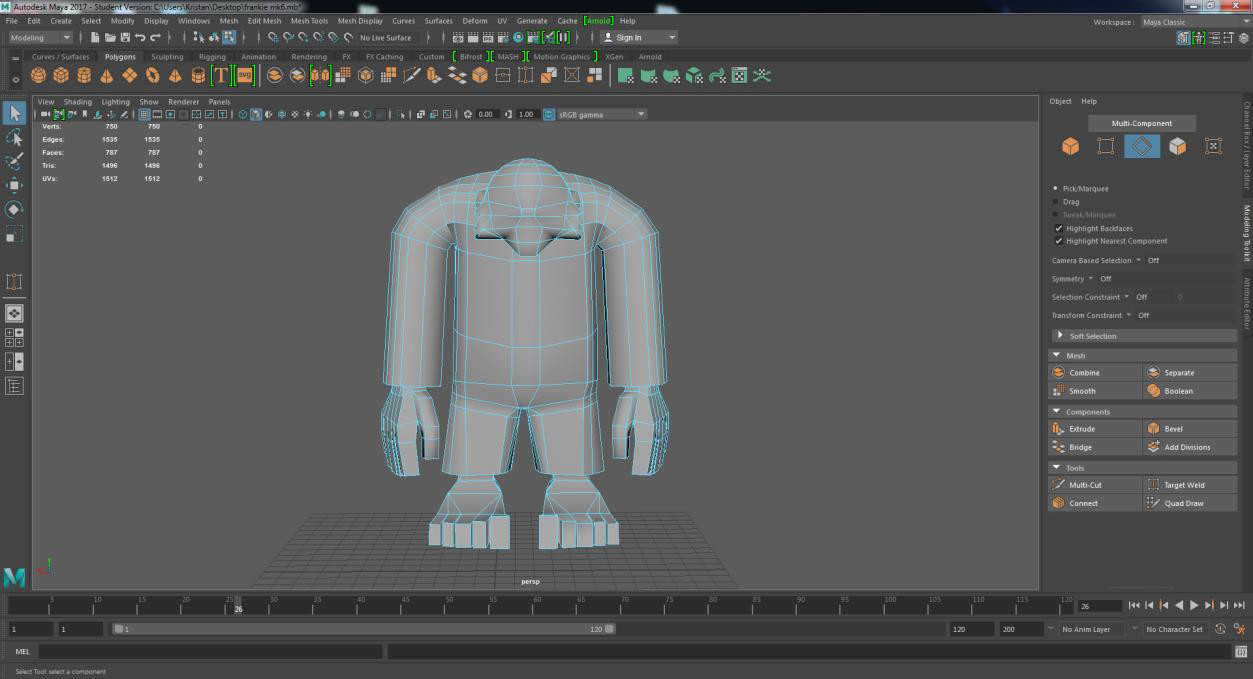This screenshot has width=1253, height=679.
Task: Uncheck Highlight Nearest Component
Action: click(x=1058, y=240)
